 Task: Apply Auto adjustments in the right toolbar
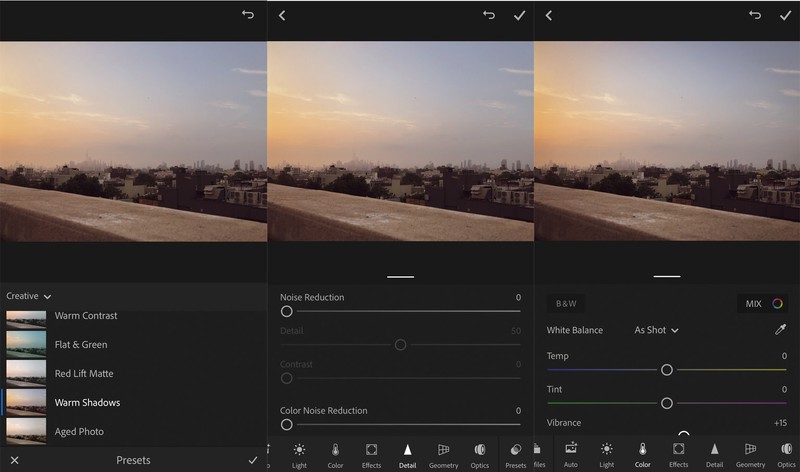click(571, 454)
